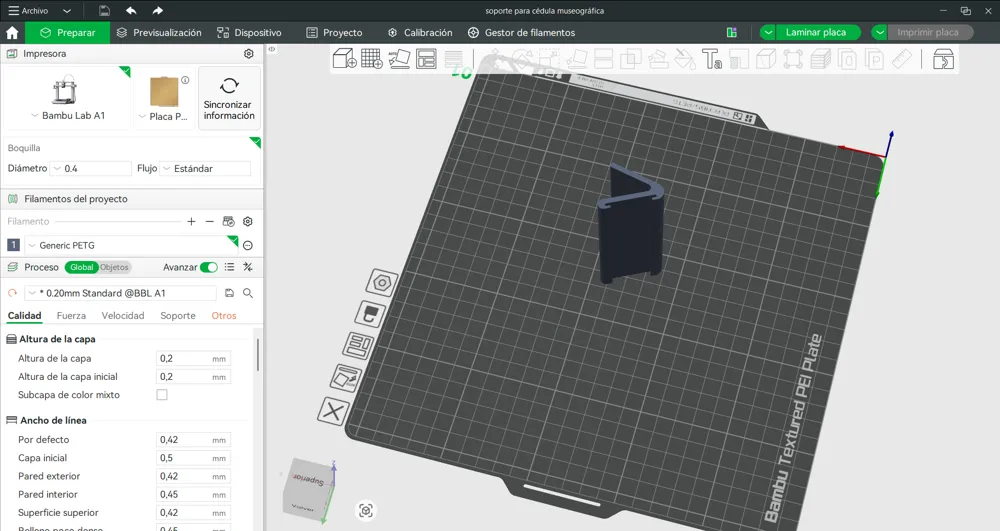Run auto orient from the top toolbar
The width and height of the screenshot is (1000, 531).
[x=399, y=59]
